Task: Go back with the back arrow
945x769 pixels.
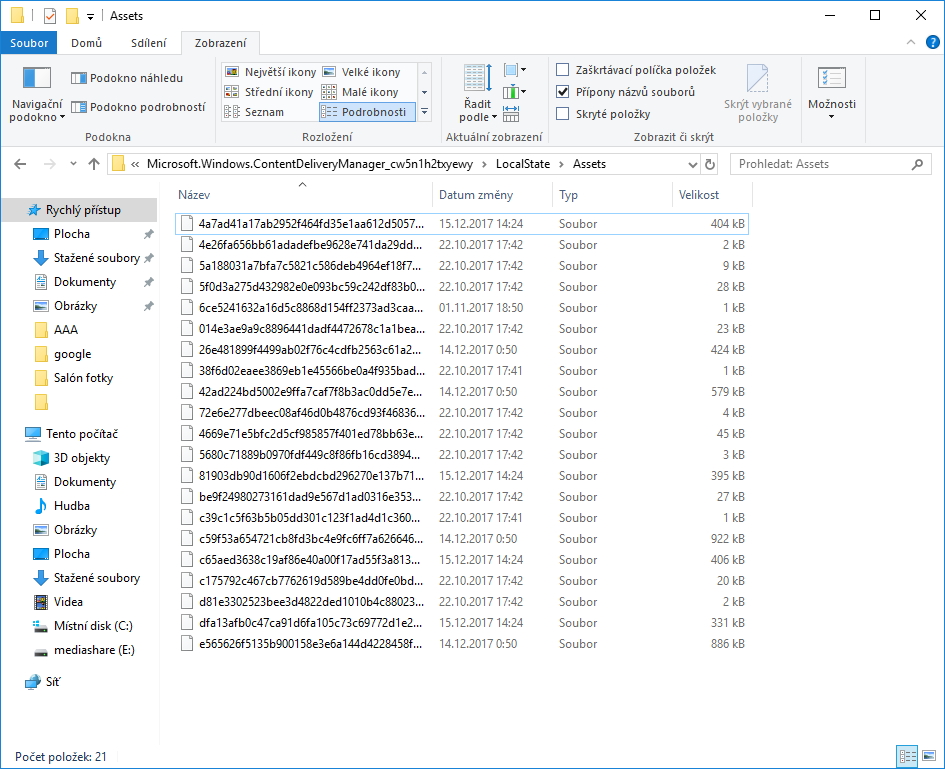Action: tap(20, 164)
